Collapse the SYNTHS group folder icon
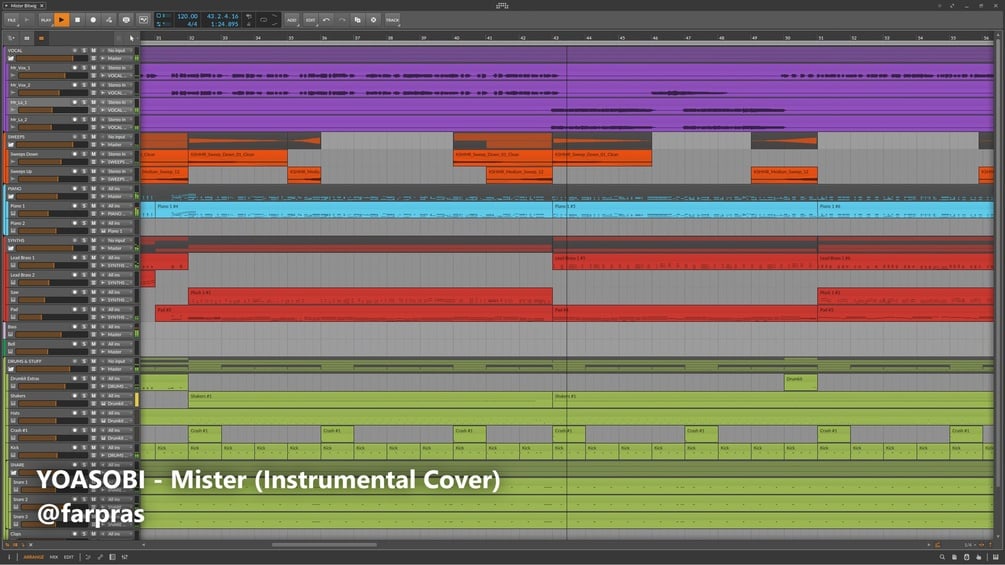This screenshot has width=1005, height=565. tap(11, 249)
